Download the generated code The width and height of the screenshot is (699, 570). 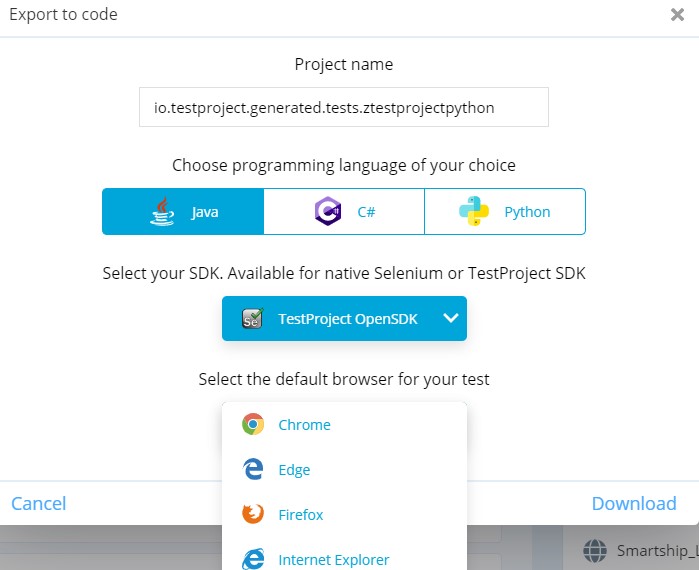[634, 503]
